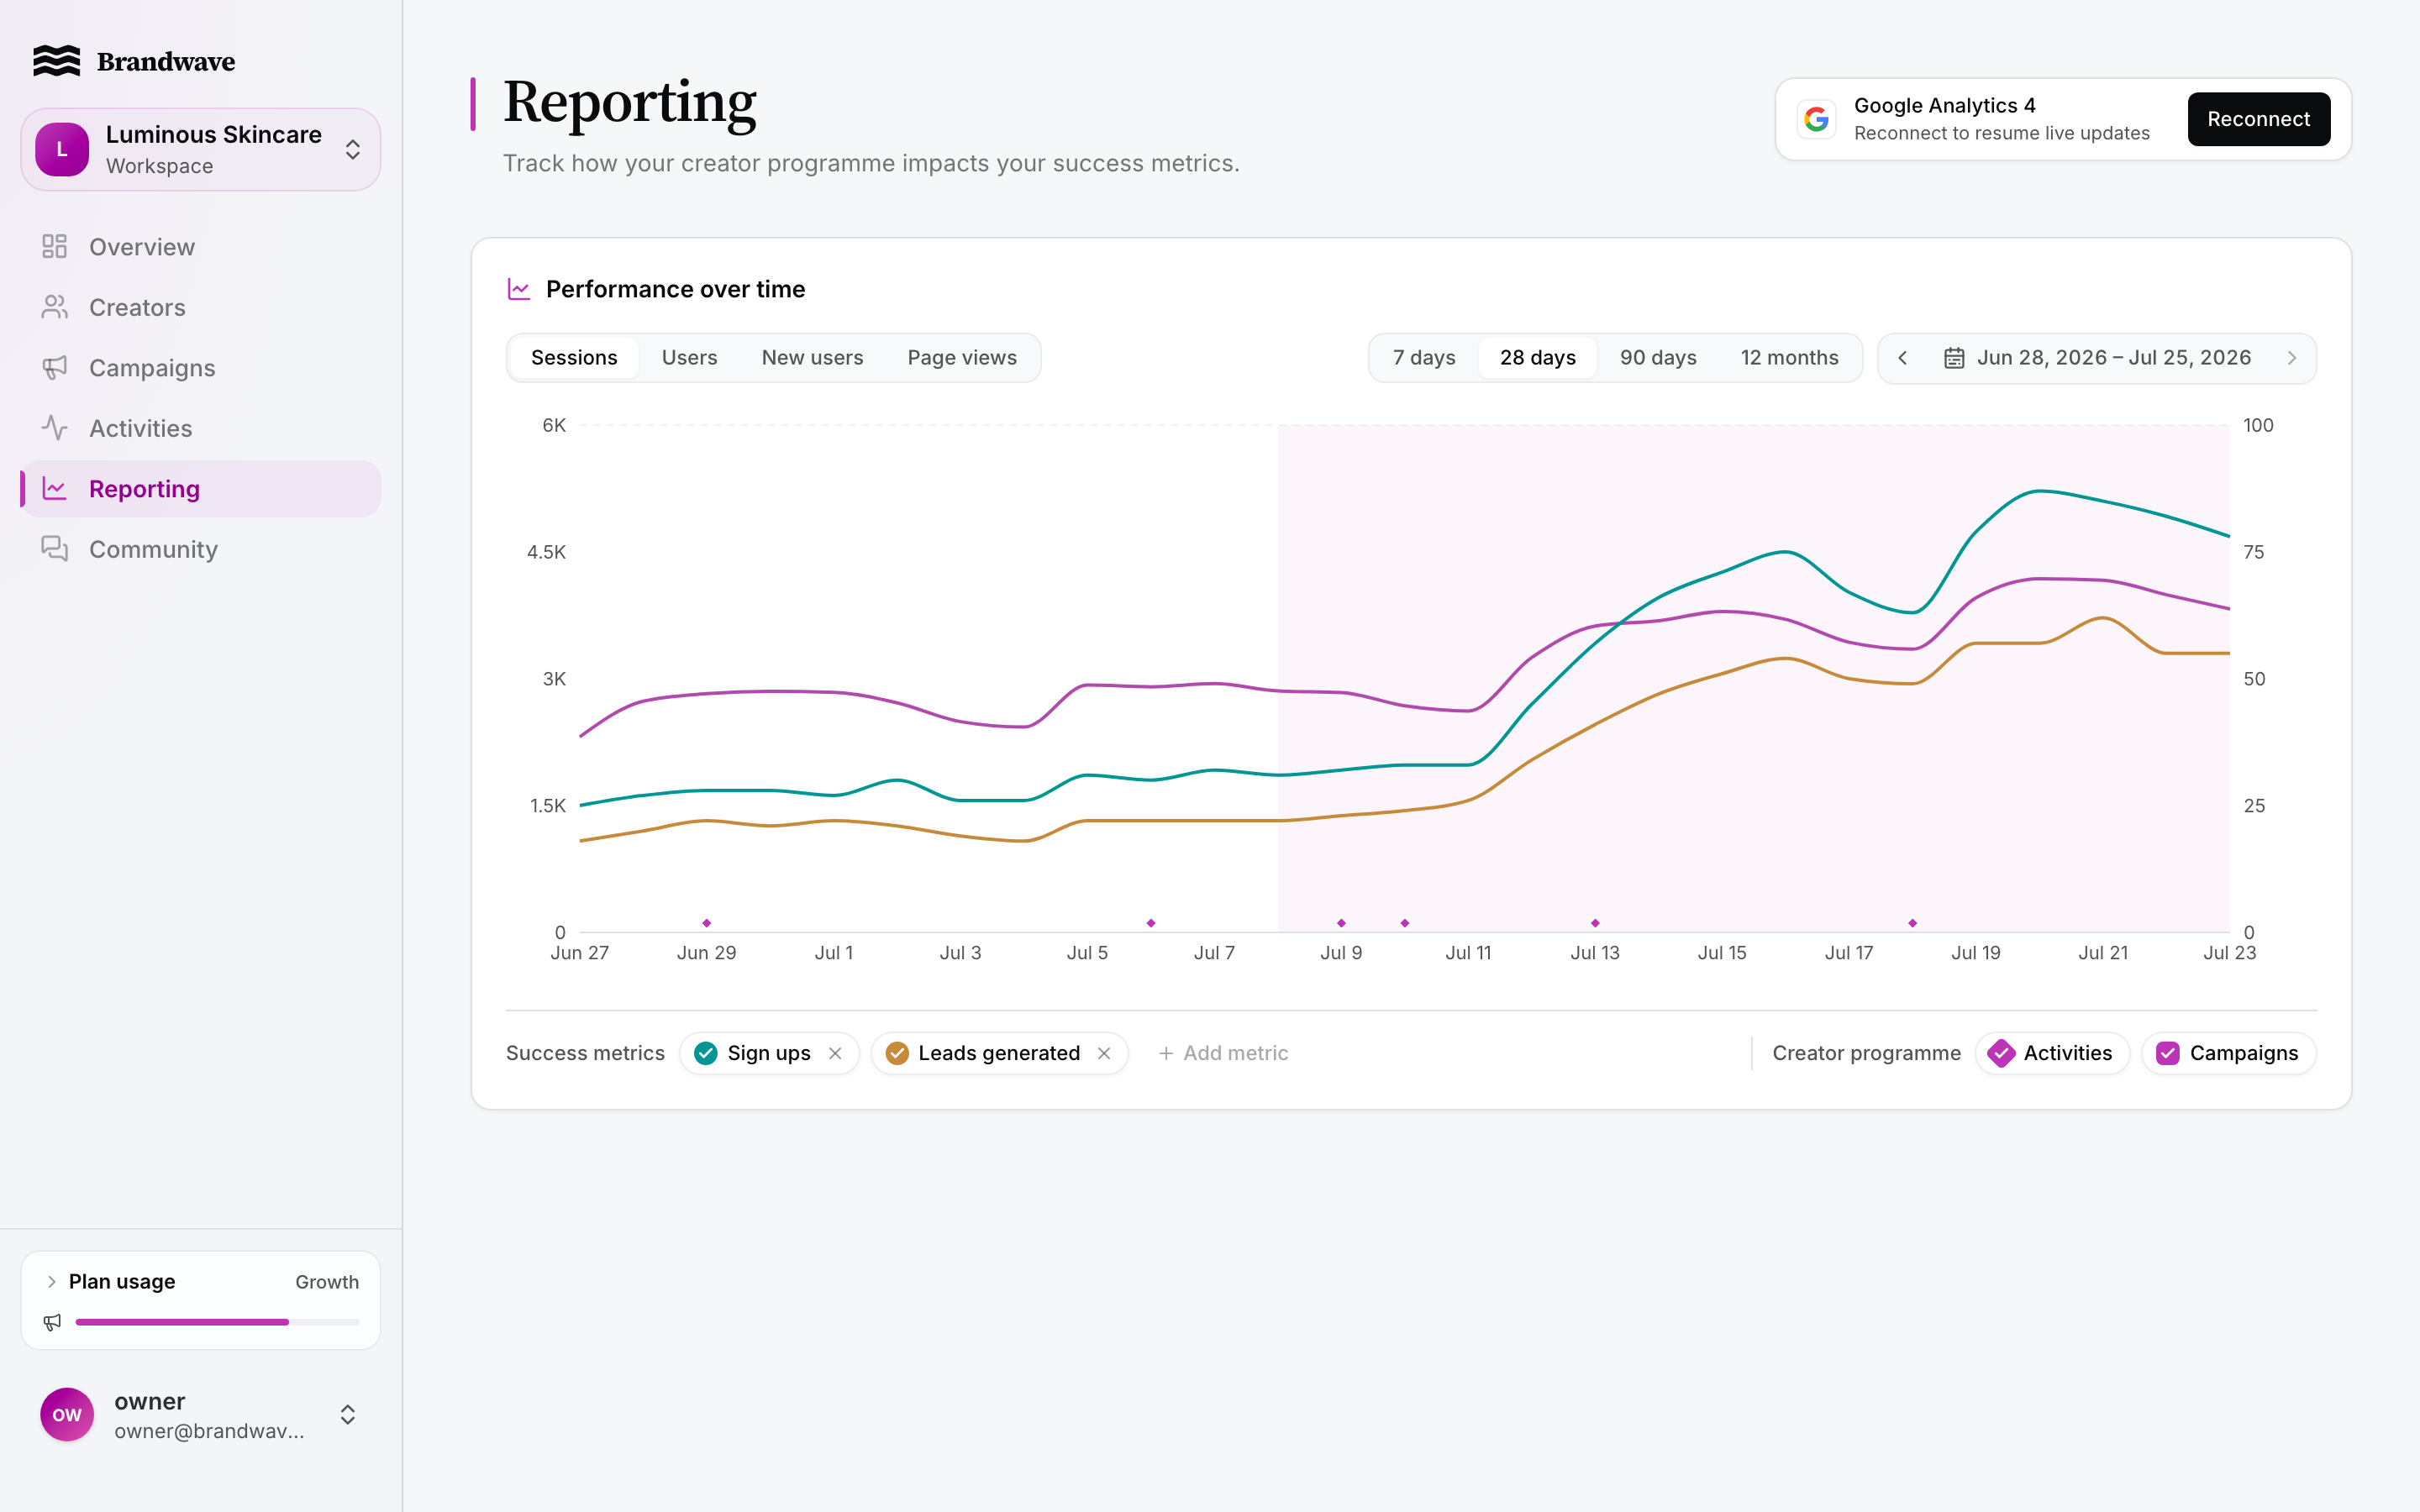Click the Community chat bubbles icon
The width and height of the screenshot is (2420, 1512).
(x=54, y=549)
